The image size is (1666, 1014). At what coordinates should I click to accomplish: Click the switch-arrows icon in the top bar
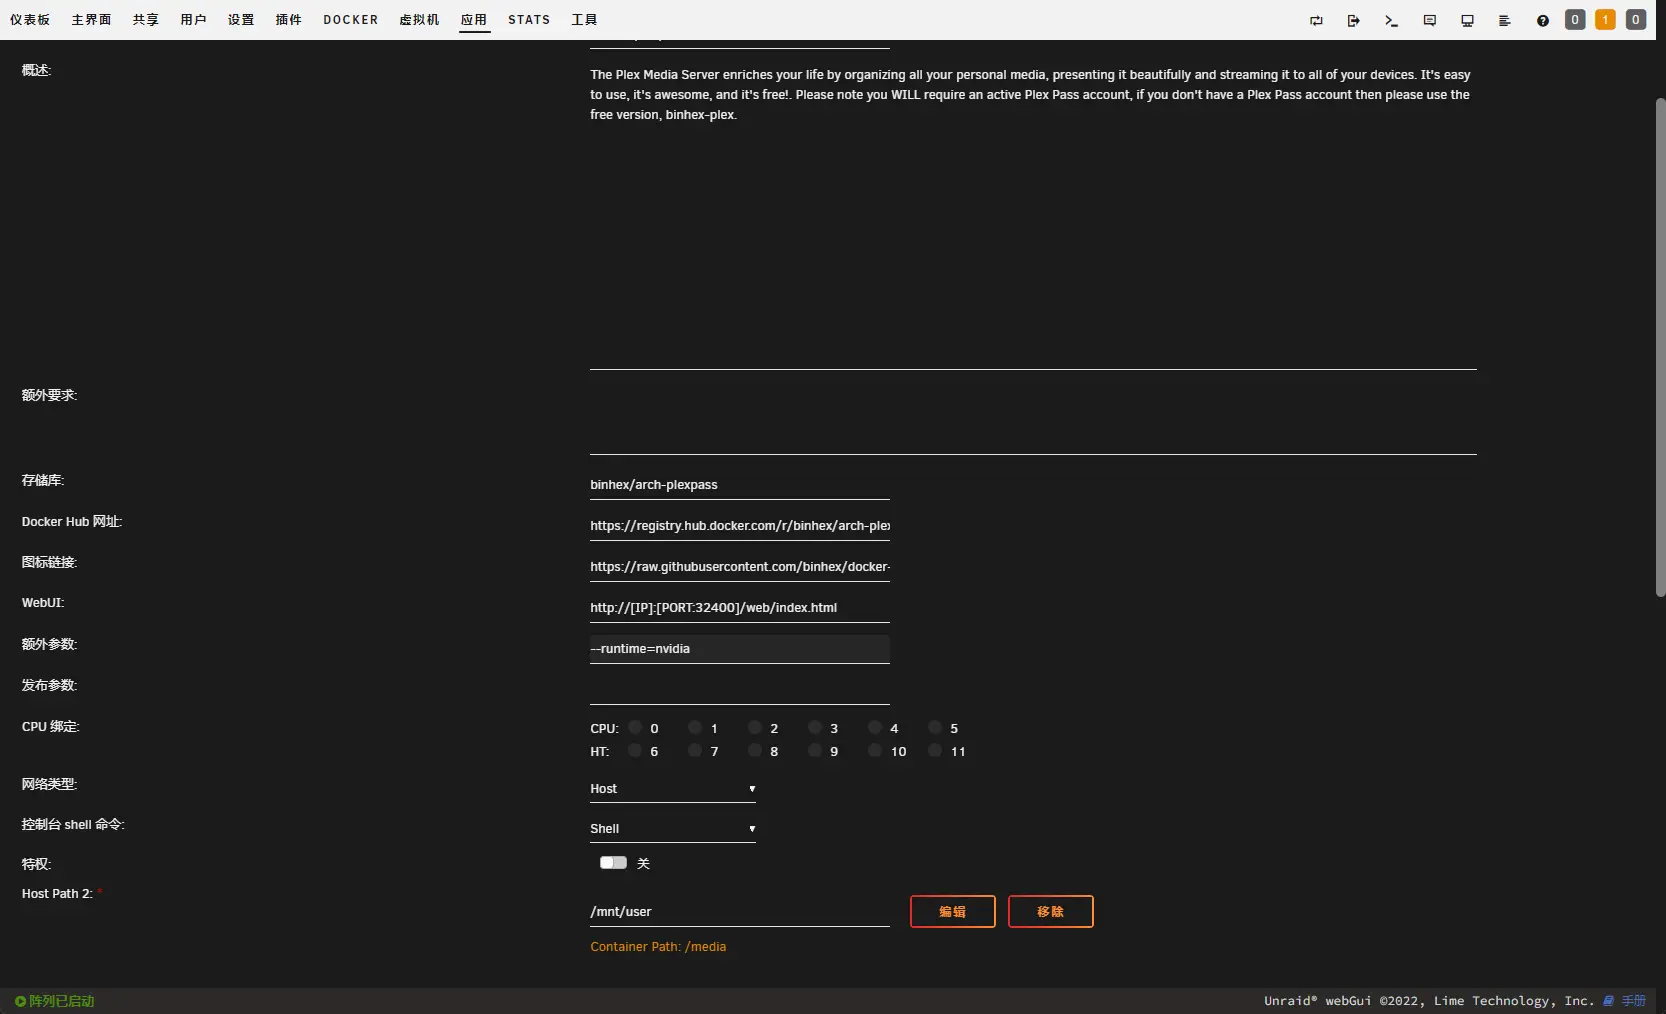(x=1316, y=20)
